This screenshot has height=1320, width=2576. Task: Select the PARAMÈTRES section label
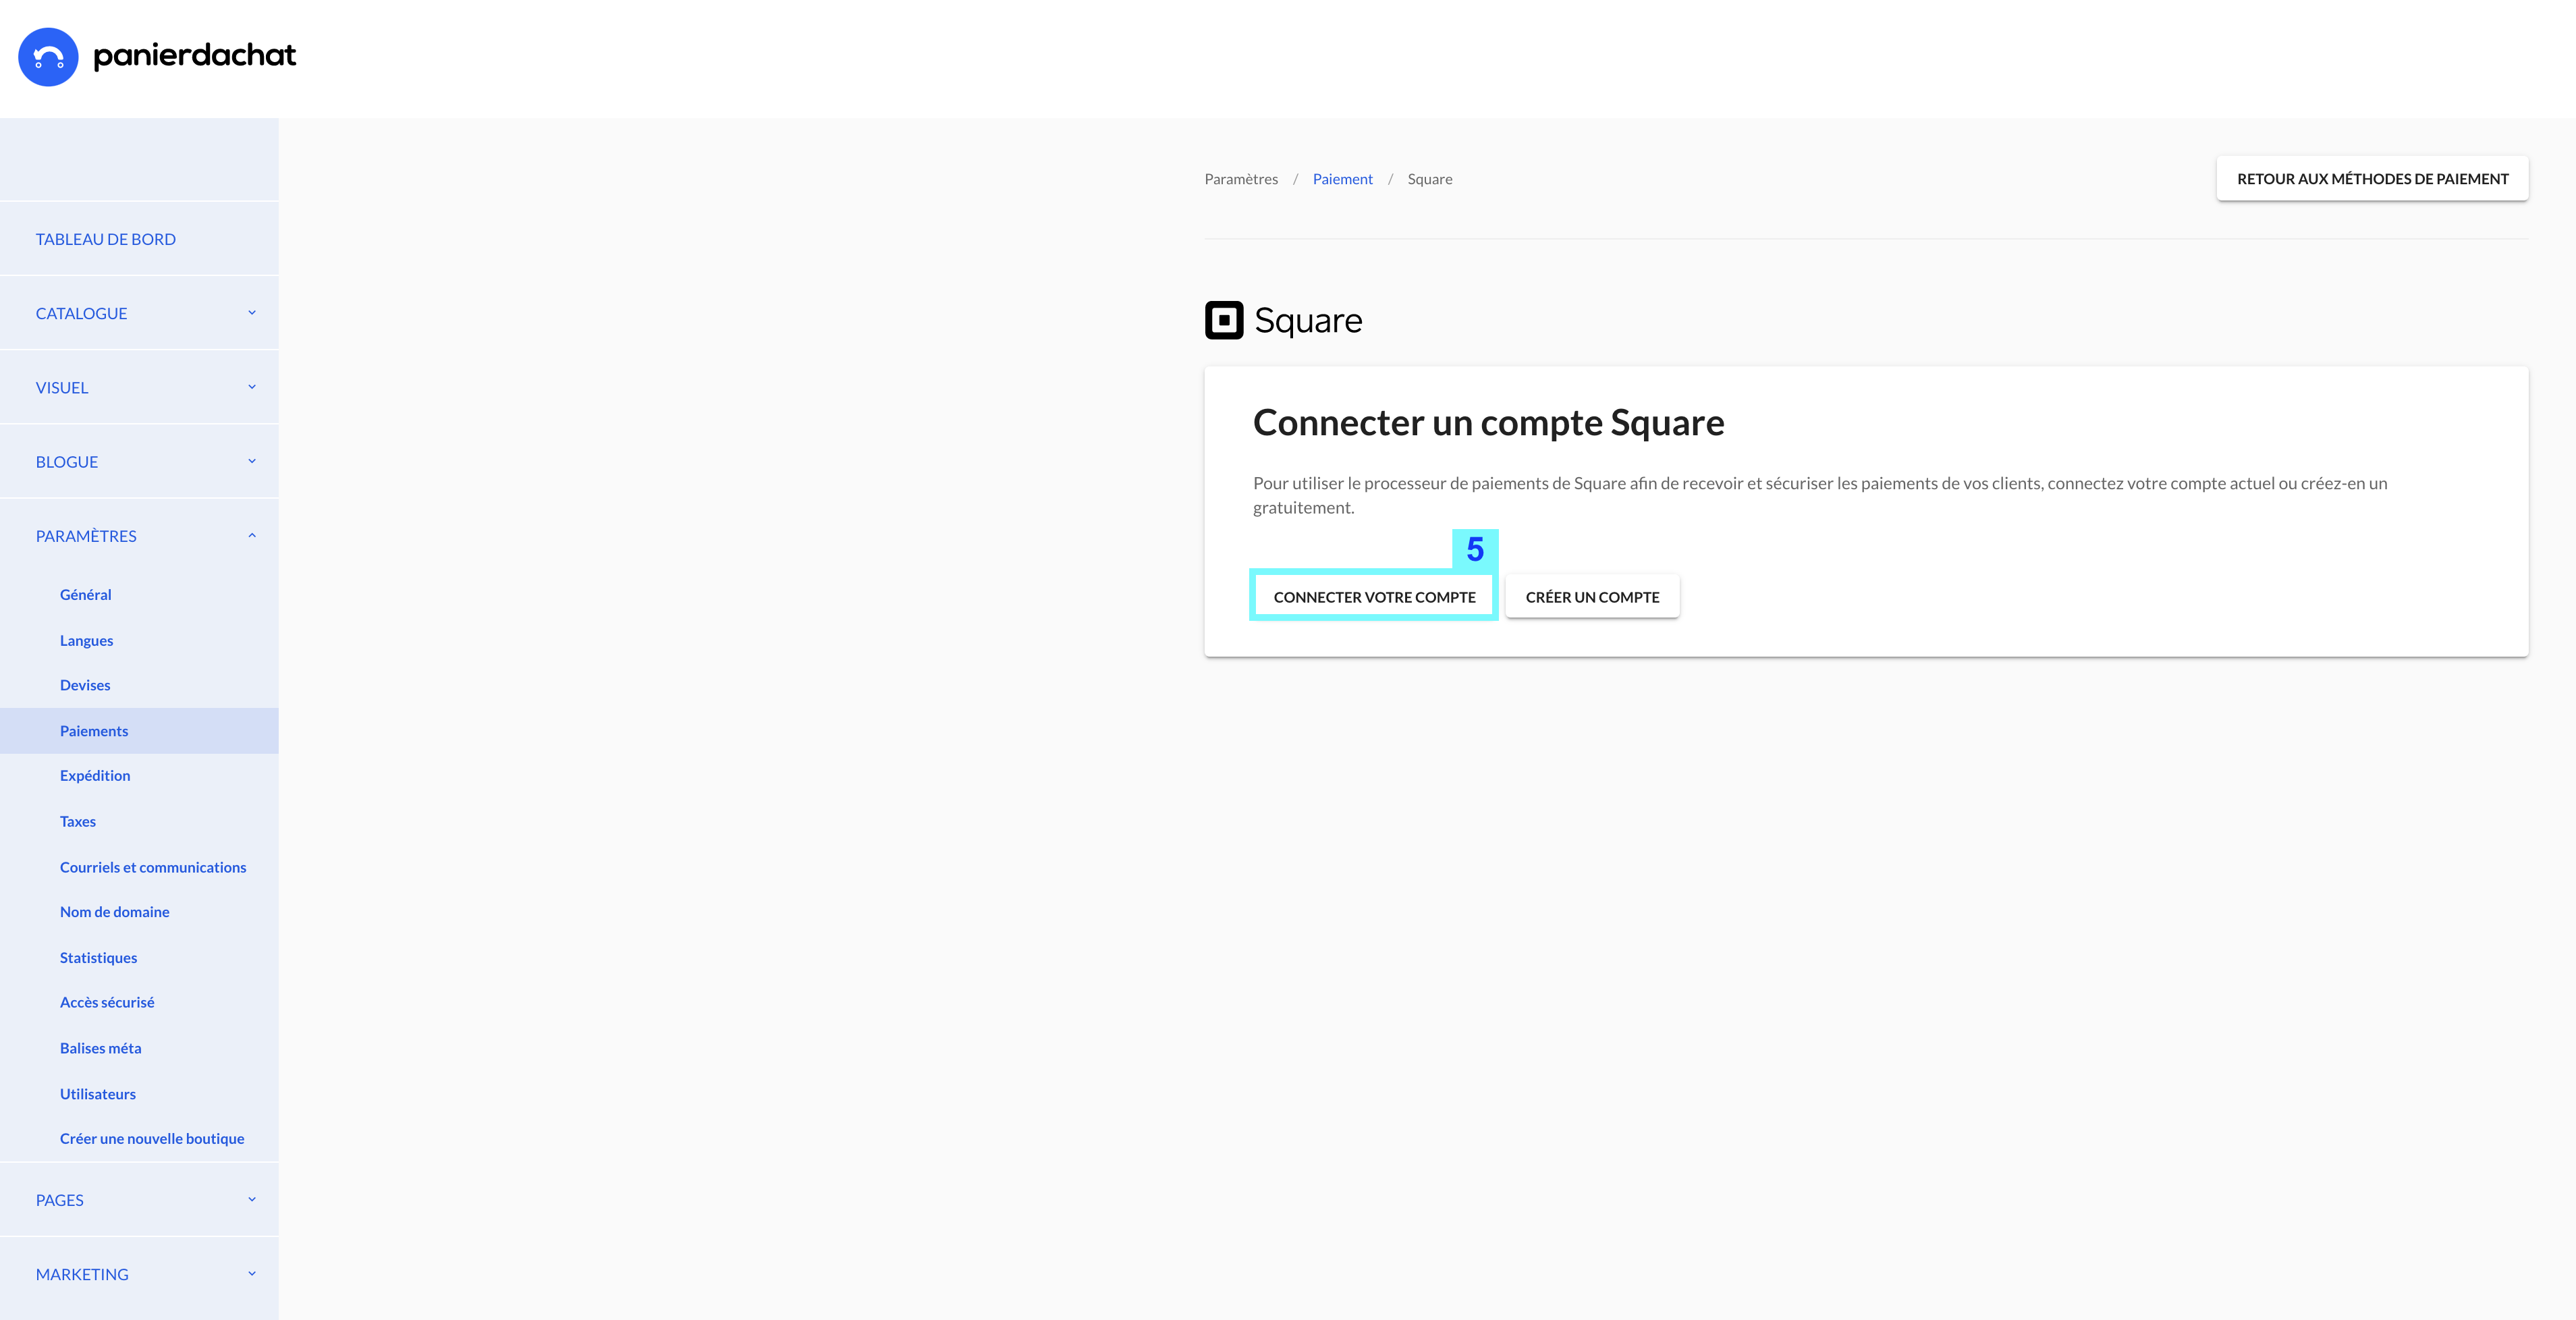(x=86, y=536)
